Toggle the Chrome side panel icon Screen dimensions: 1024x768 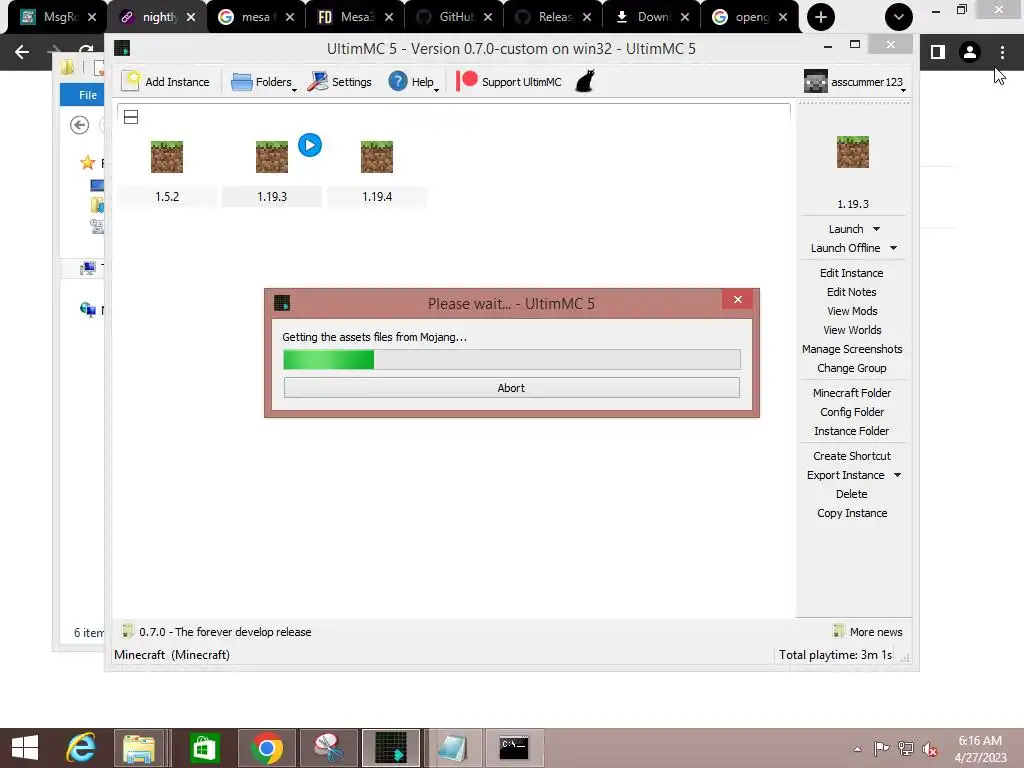click(938, 52)
